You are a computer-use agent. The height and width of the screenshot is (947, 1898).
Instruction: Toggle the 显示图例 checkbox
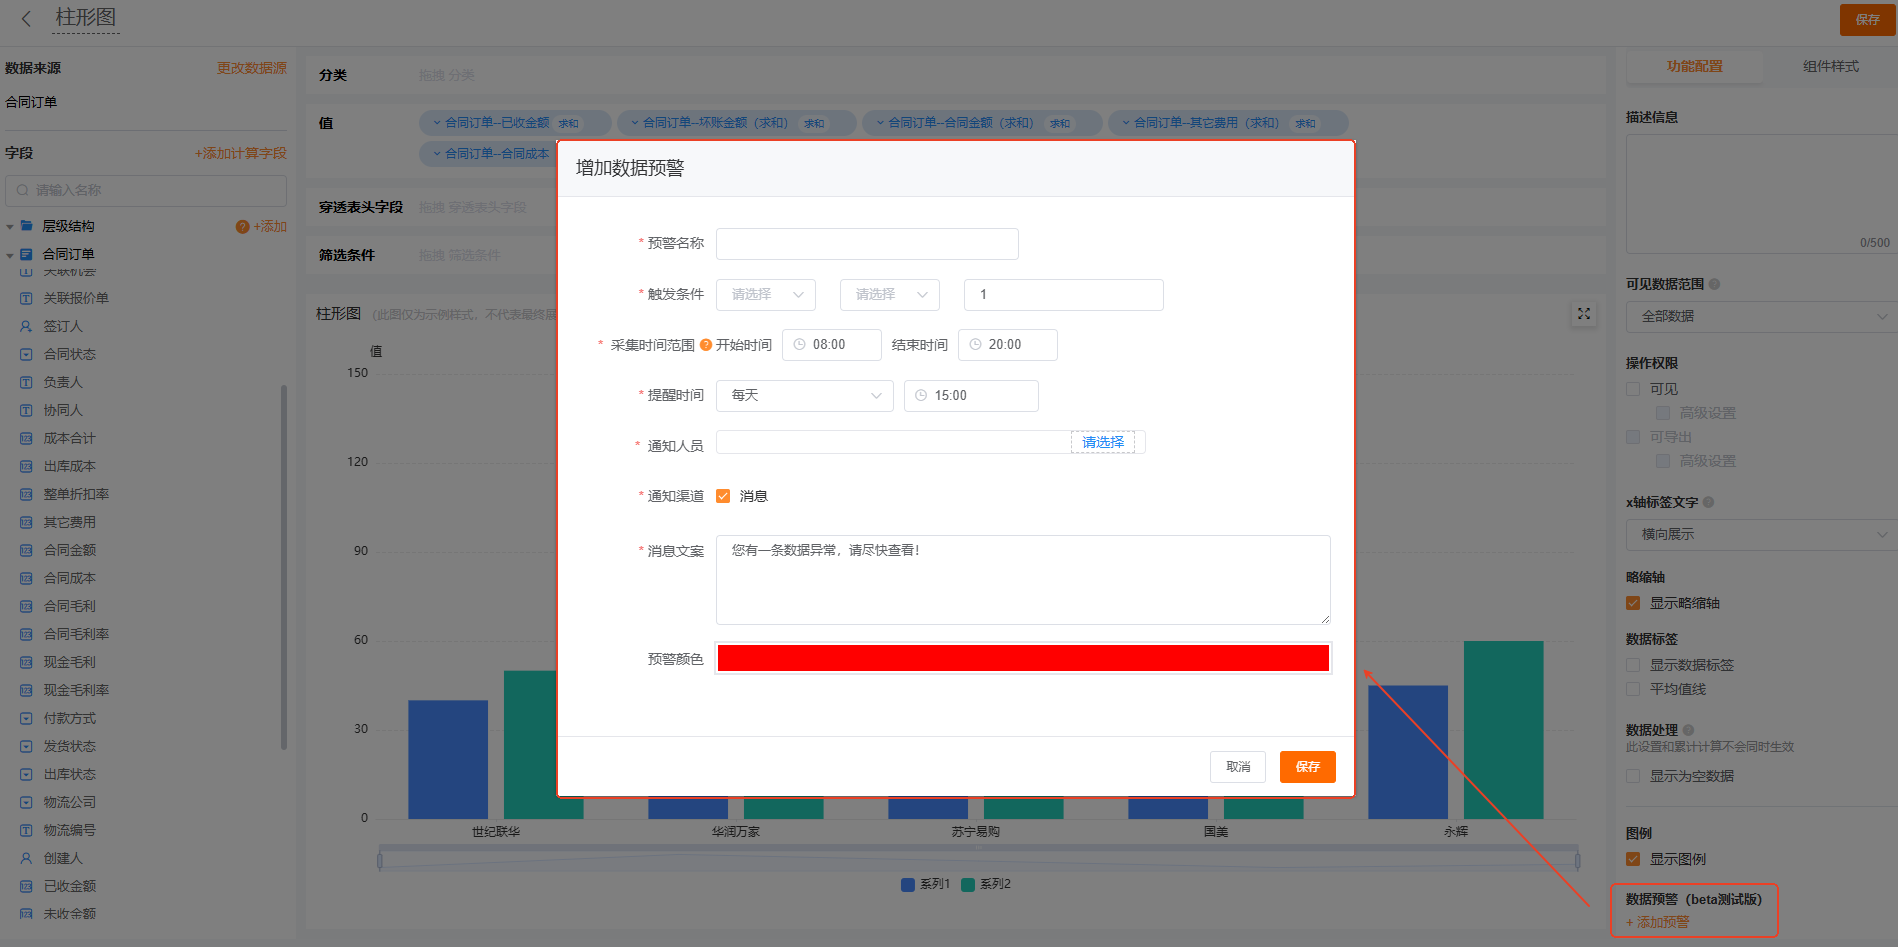coord(1633,859)
